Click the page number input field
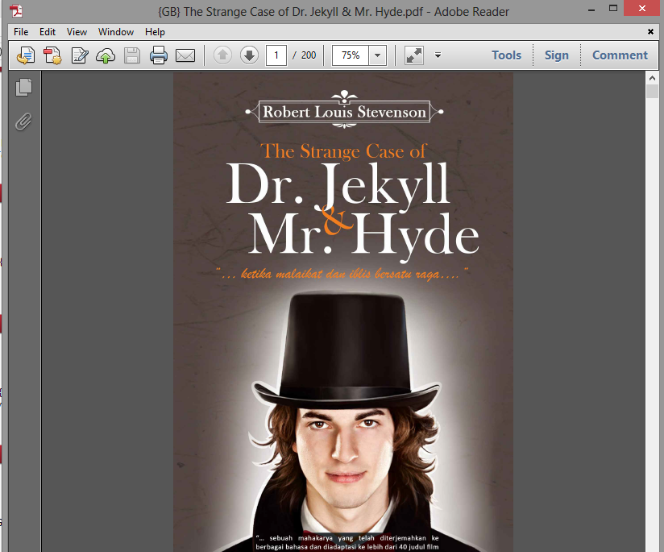 (276, 55)
